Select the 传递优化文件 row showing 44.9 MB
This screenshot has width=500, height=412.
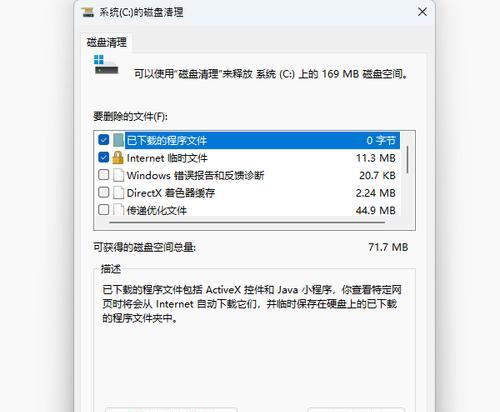click(247, 210)
